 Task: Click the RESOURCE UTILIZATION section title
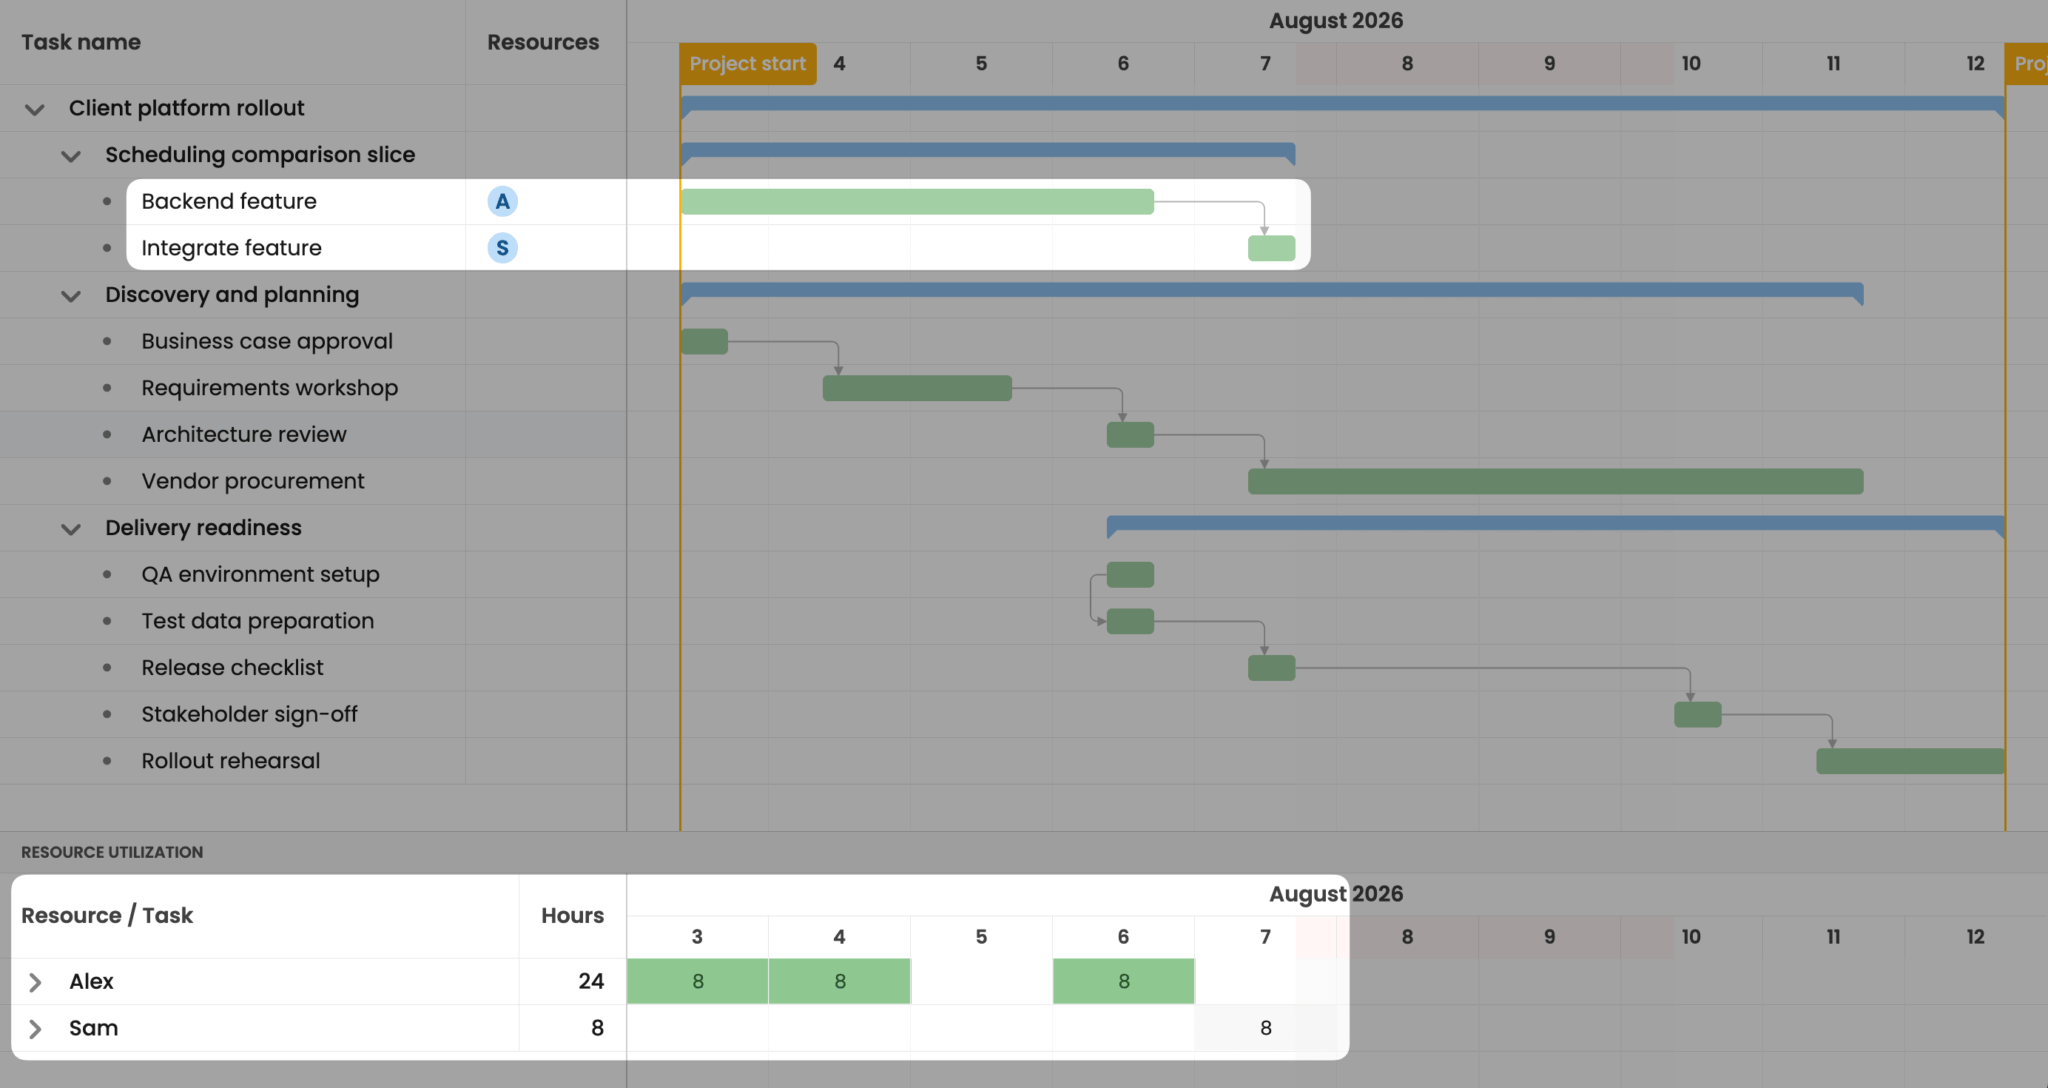112,852
